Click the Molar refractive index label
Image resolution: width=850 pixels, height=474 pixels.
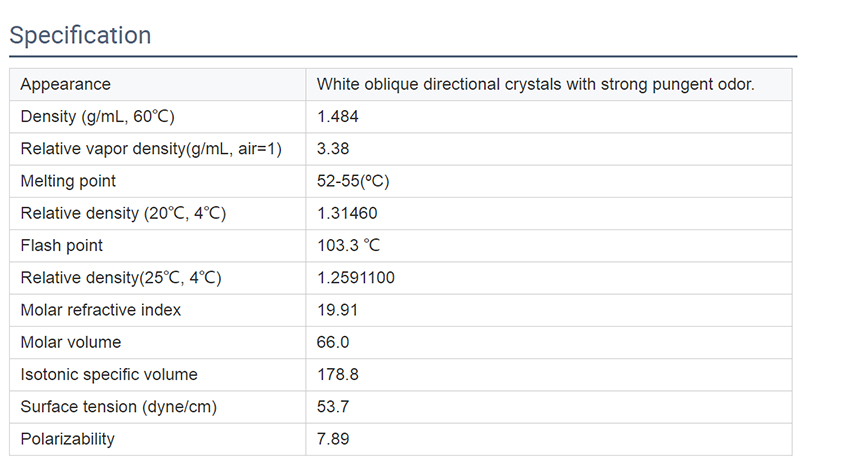[101, 310]
